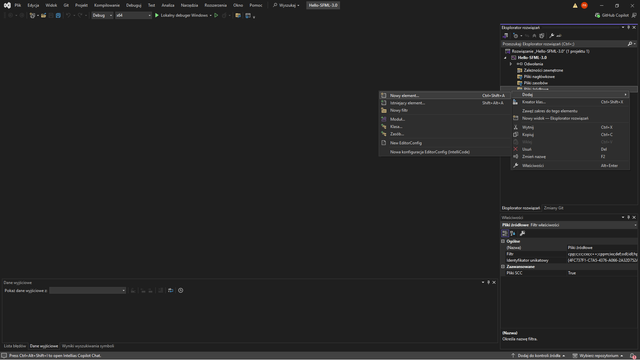Open the Rozszerzenia menu
The image size is (640, 360).
click(215, 5)
